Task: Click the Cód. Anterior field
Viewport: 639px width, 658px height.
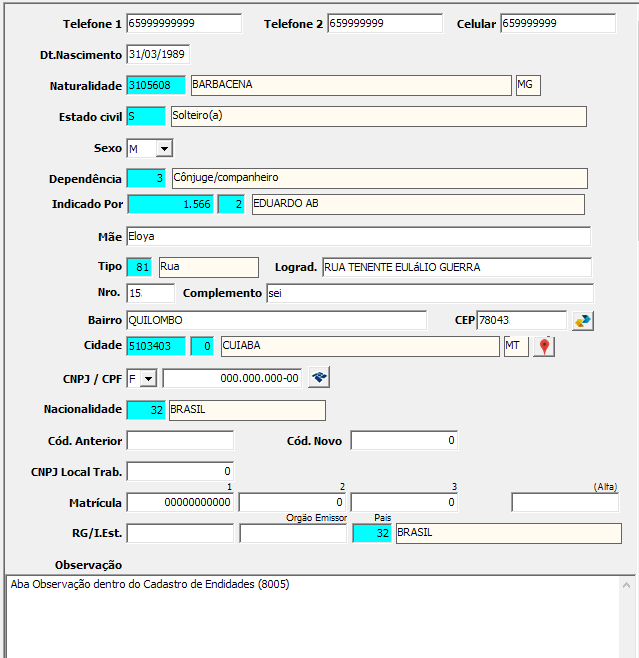Action: [x=180, y=440]
